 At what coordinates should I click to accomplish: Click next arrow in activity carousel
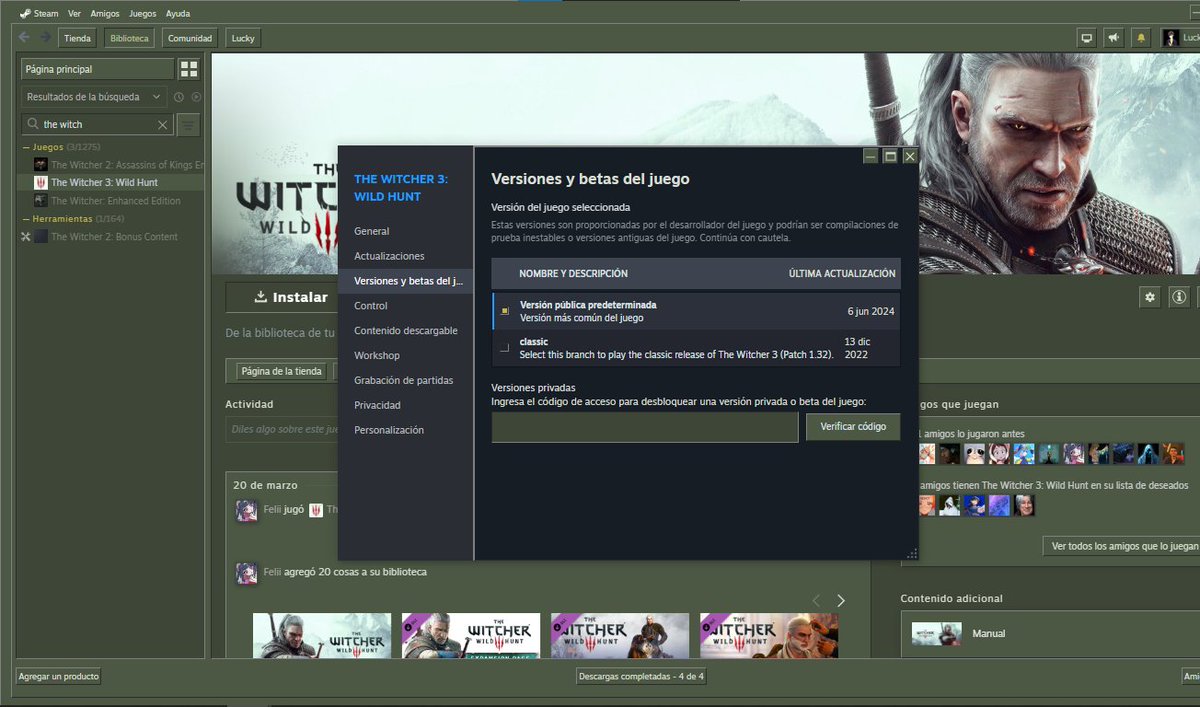841,600
